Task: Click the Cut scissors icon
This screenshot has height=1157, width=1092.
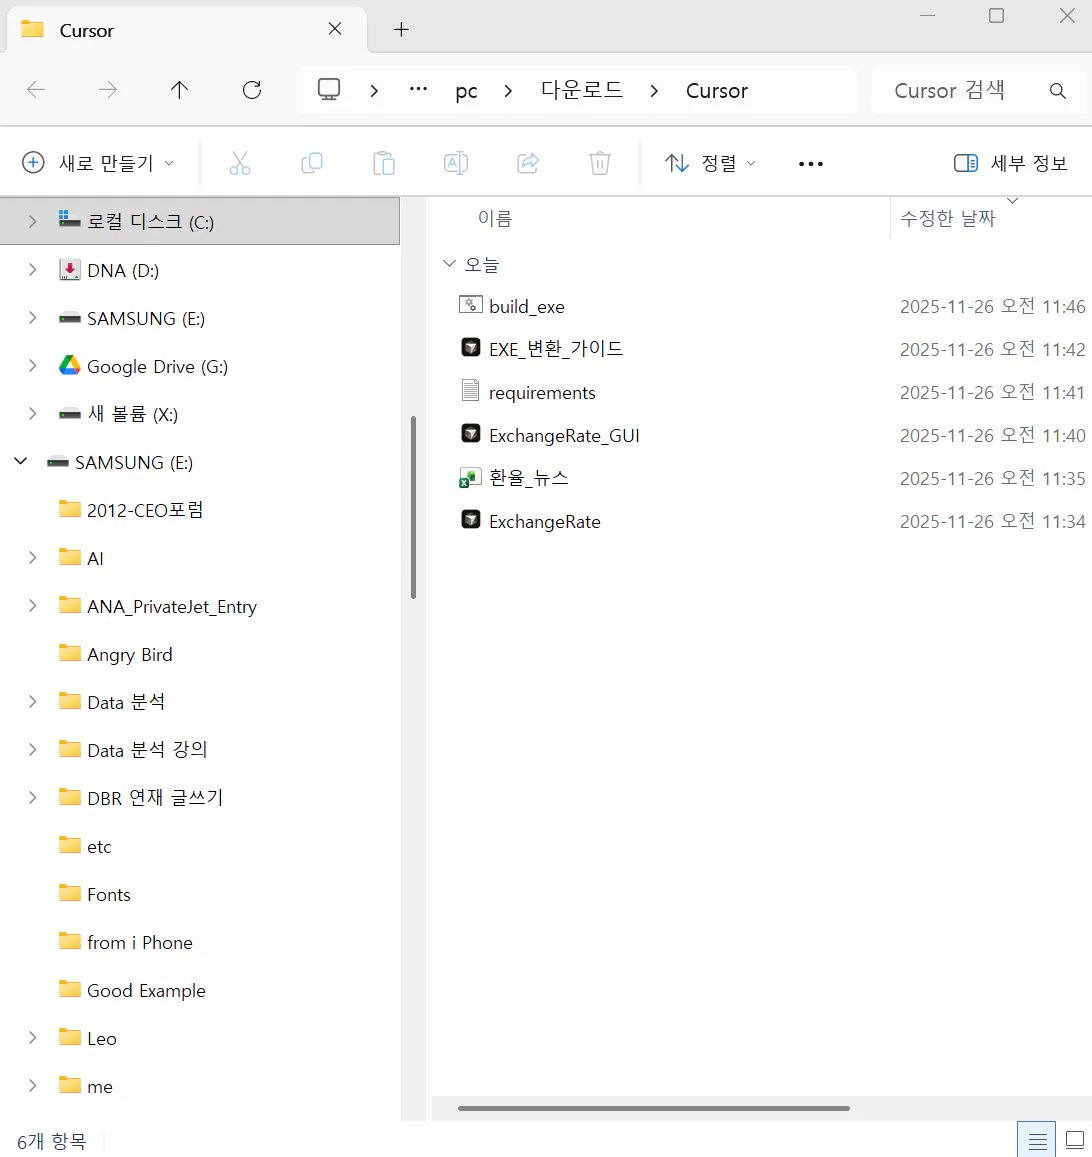Action: pyautogui.click(x=240, y=163)
